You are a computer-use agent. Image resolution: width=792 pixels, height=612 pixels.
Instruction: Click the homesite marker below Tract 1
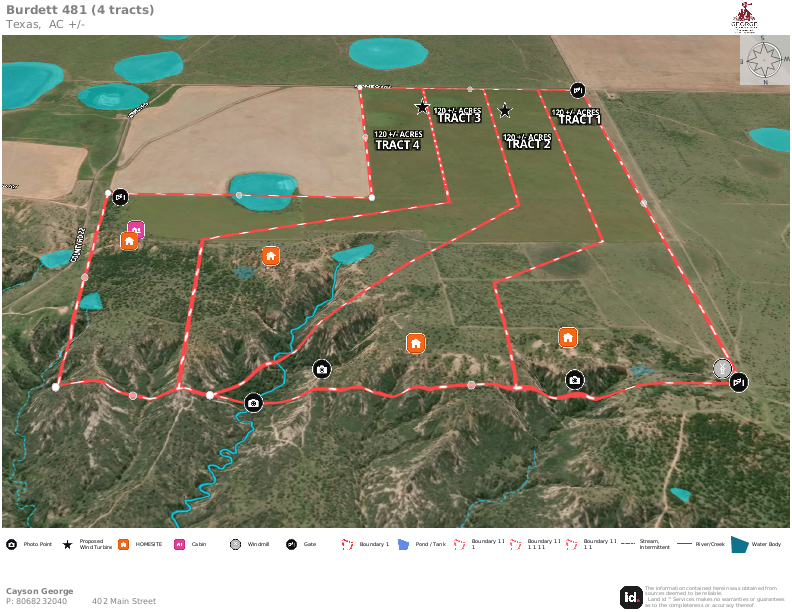tap(568, 338)
